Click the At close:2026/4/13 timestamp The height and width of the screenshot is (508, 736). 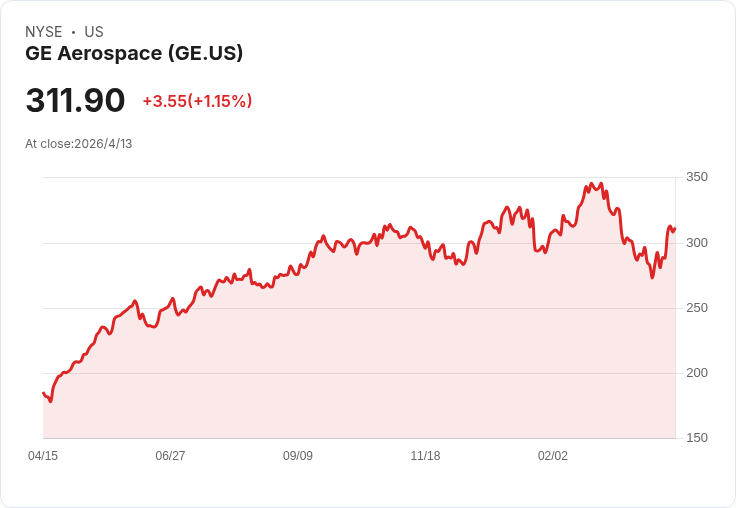(79, 144)
